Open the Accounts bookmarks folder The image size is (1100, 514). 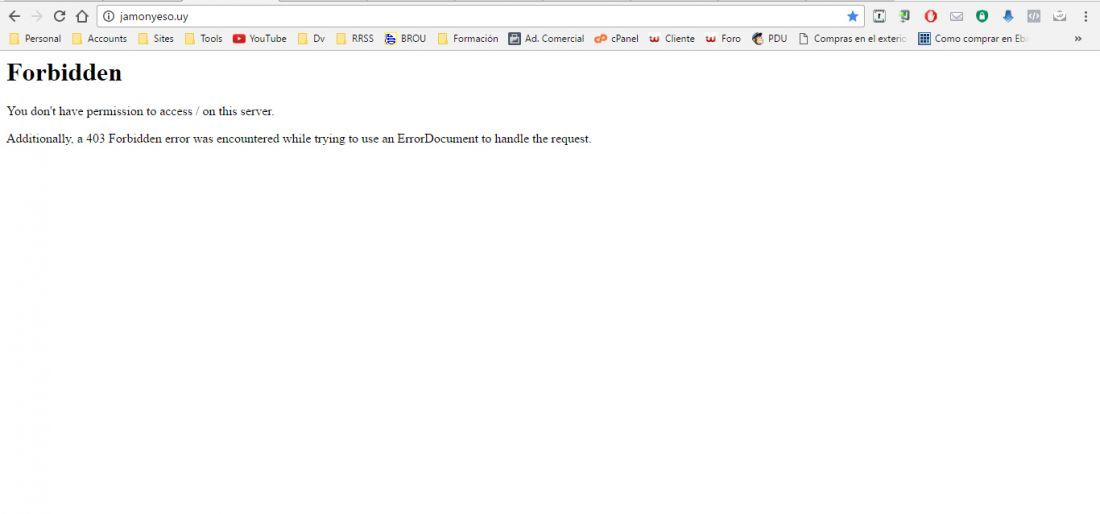pos(100,39)
